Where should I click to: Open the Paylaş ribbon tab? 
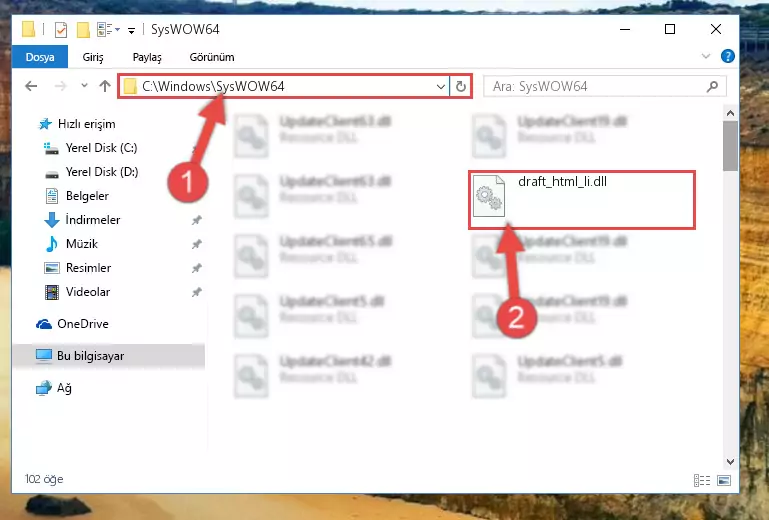[x=147, y=57]
